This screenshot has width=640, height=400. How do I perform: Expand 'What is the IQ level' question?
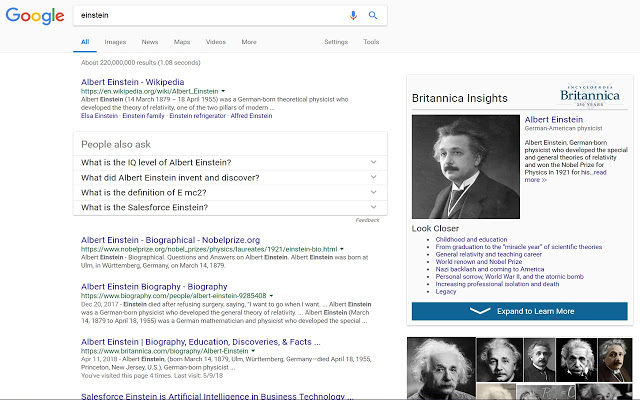[373, 162]
